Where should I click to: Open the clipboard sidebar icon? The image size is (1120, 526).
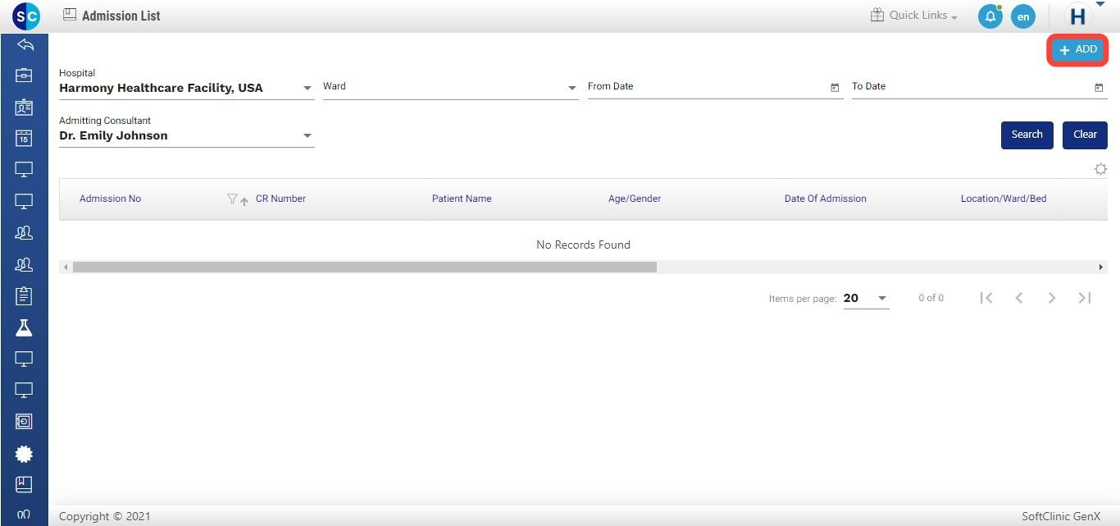click(24, 296)
